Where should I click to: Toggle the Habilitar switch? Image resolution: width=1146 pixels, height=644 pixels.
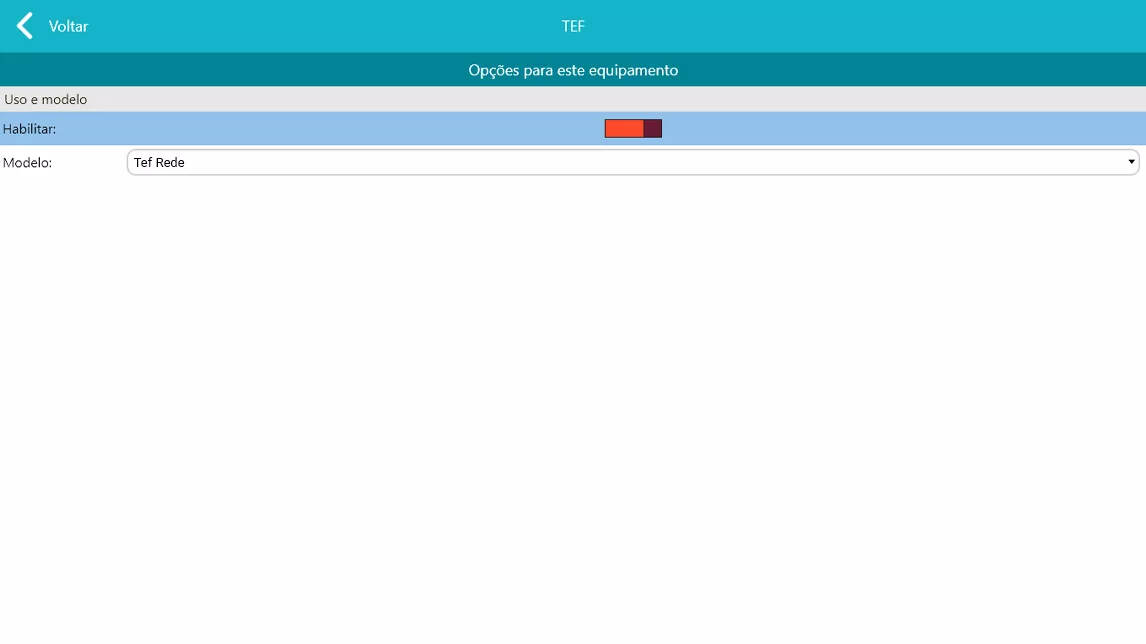click(x=633, y=129)
